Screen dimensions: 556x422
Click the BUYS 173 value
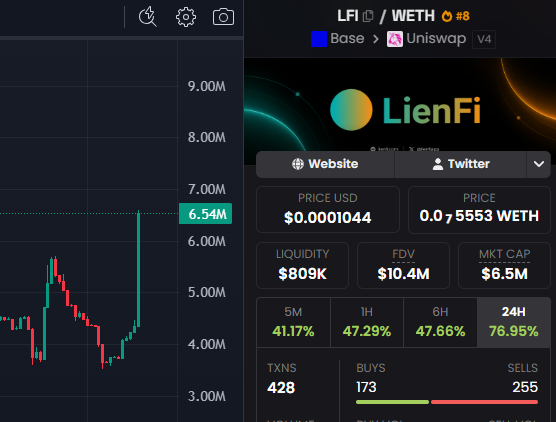[366, 387]
